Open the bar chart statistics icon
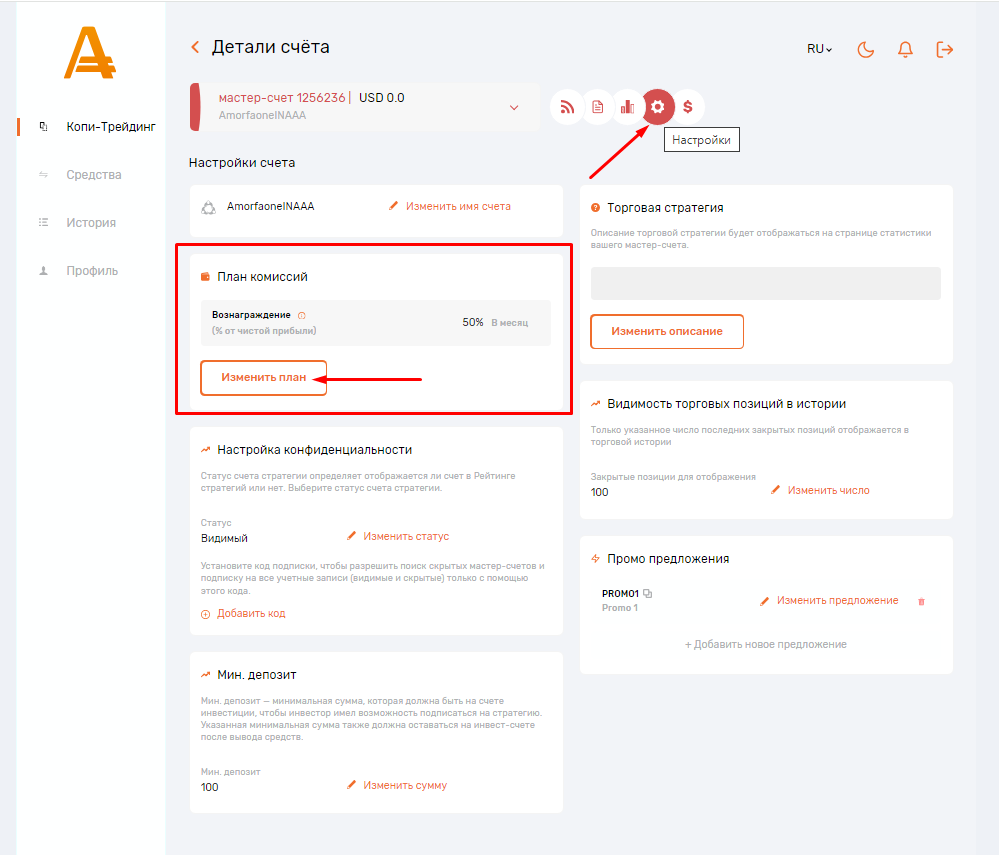The width and height of the screenshot is (999, 855). [x=628, y=107]
